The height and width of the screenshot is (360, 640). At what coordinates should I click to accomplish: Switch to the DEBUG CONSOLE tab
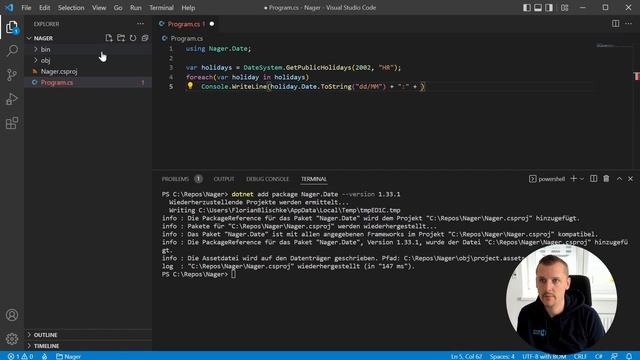click(x=267, y=179)
